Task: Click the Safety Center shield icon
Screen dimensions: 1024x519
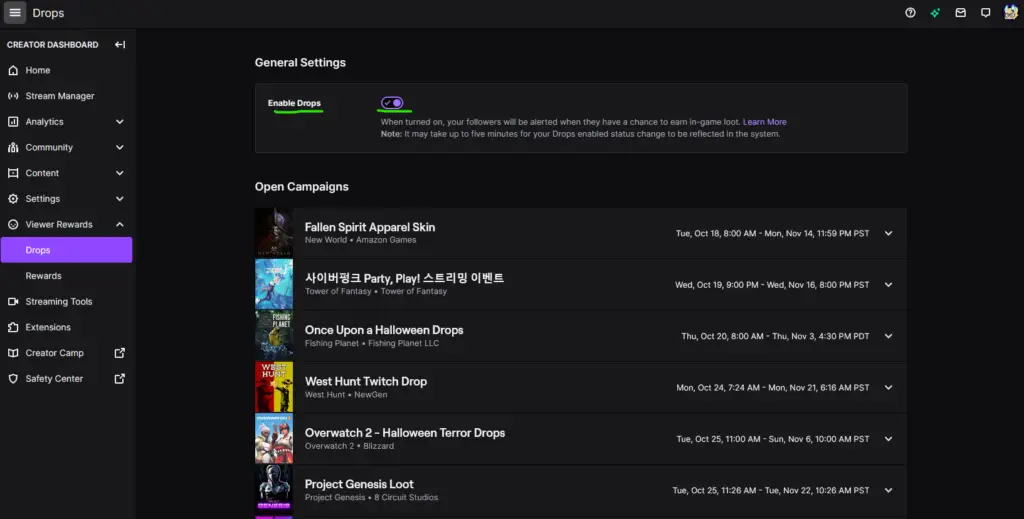Action: (13, 379)
